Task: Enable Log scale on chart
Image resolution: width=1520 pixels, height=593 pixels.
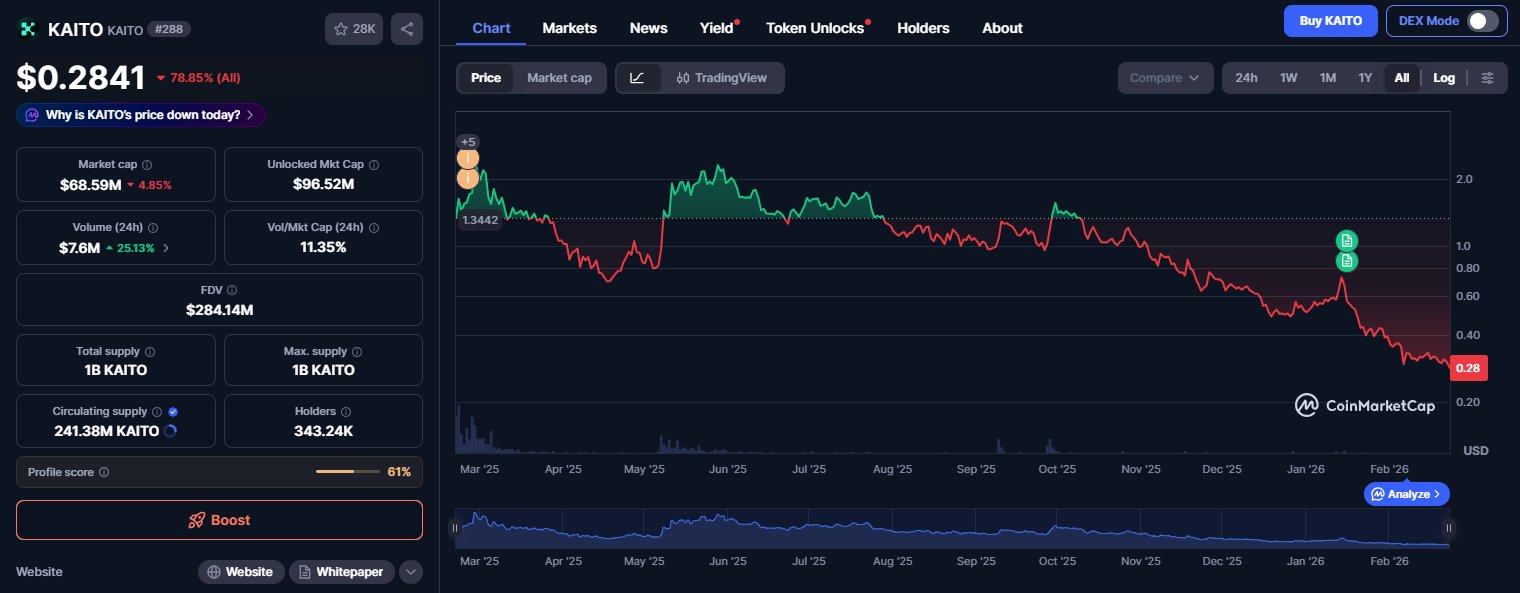Action: 1443,78
